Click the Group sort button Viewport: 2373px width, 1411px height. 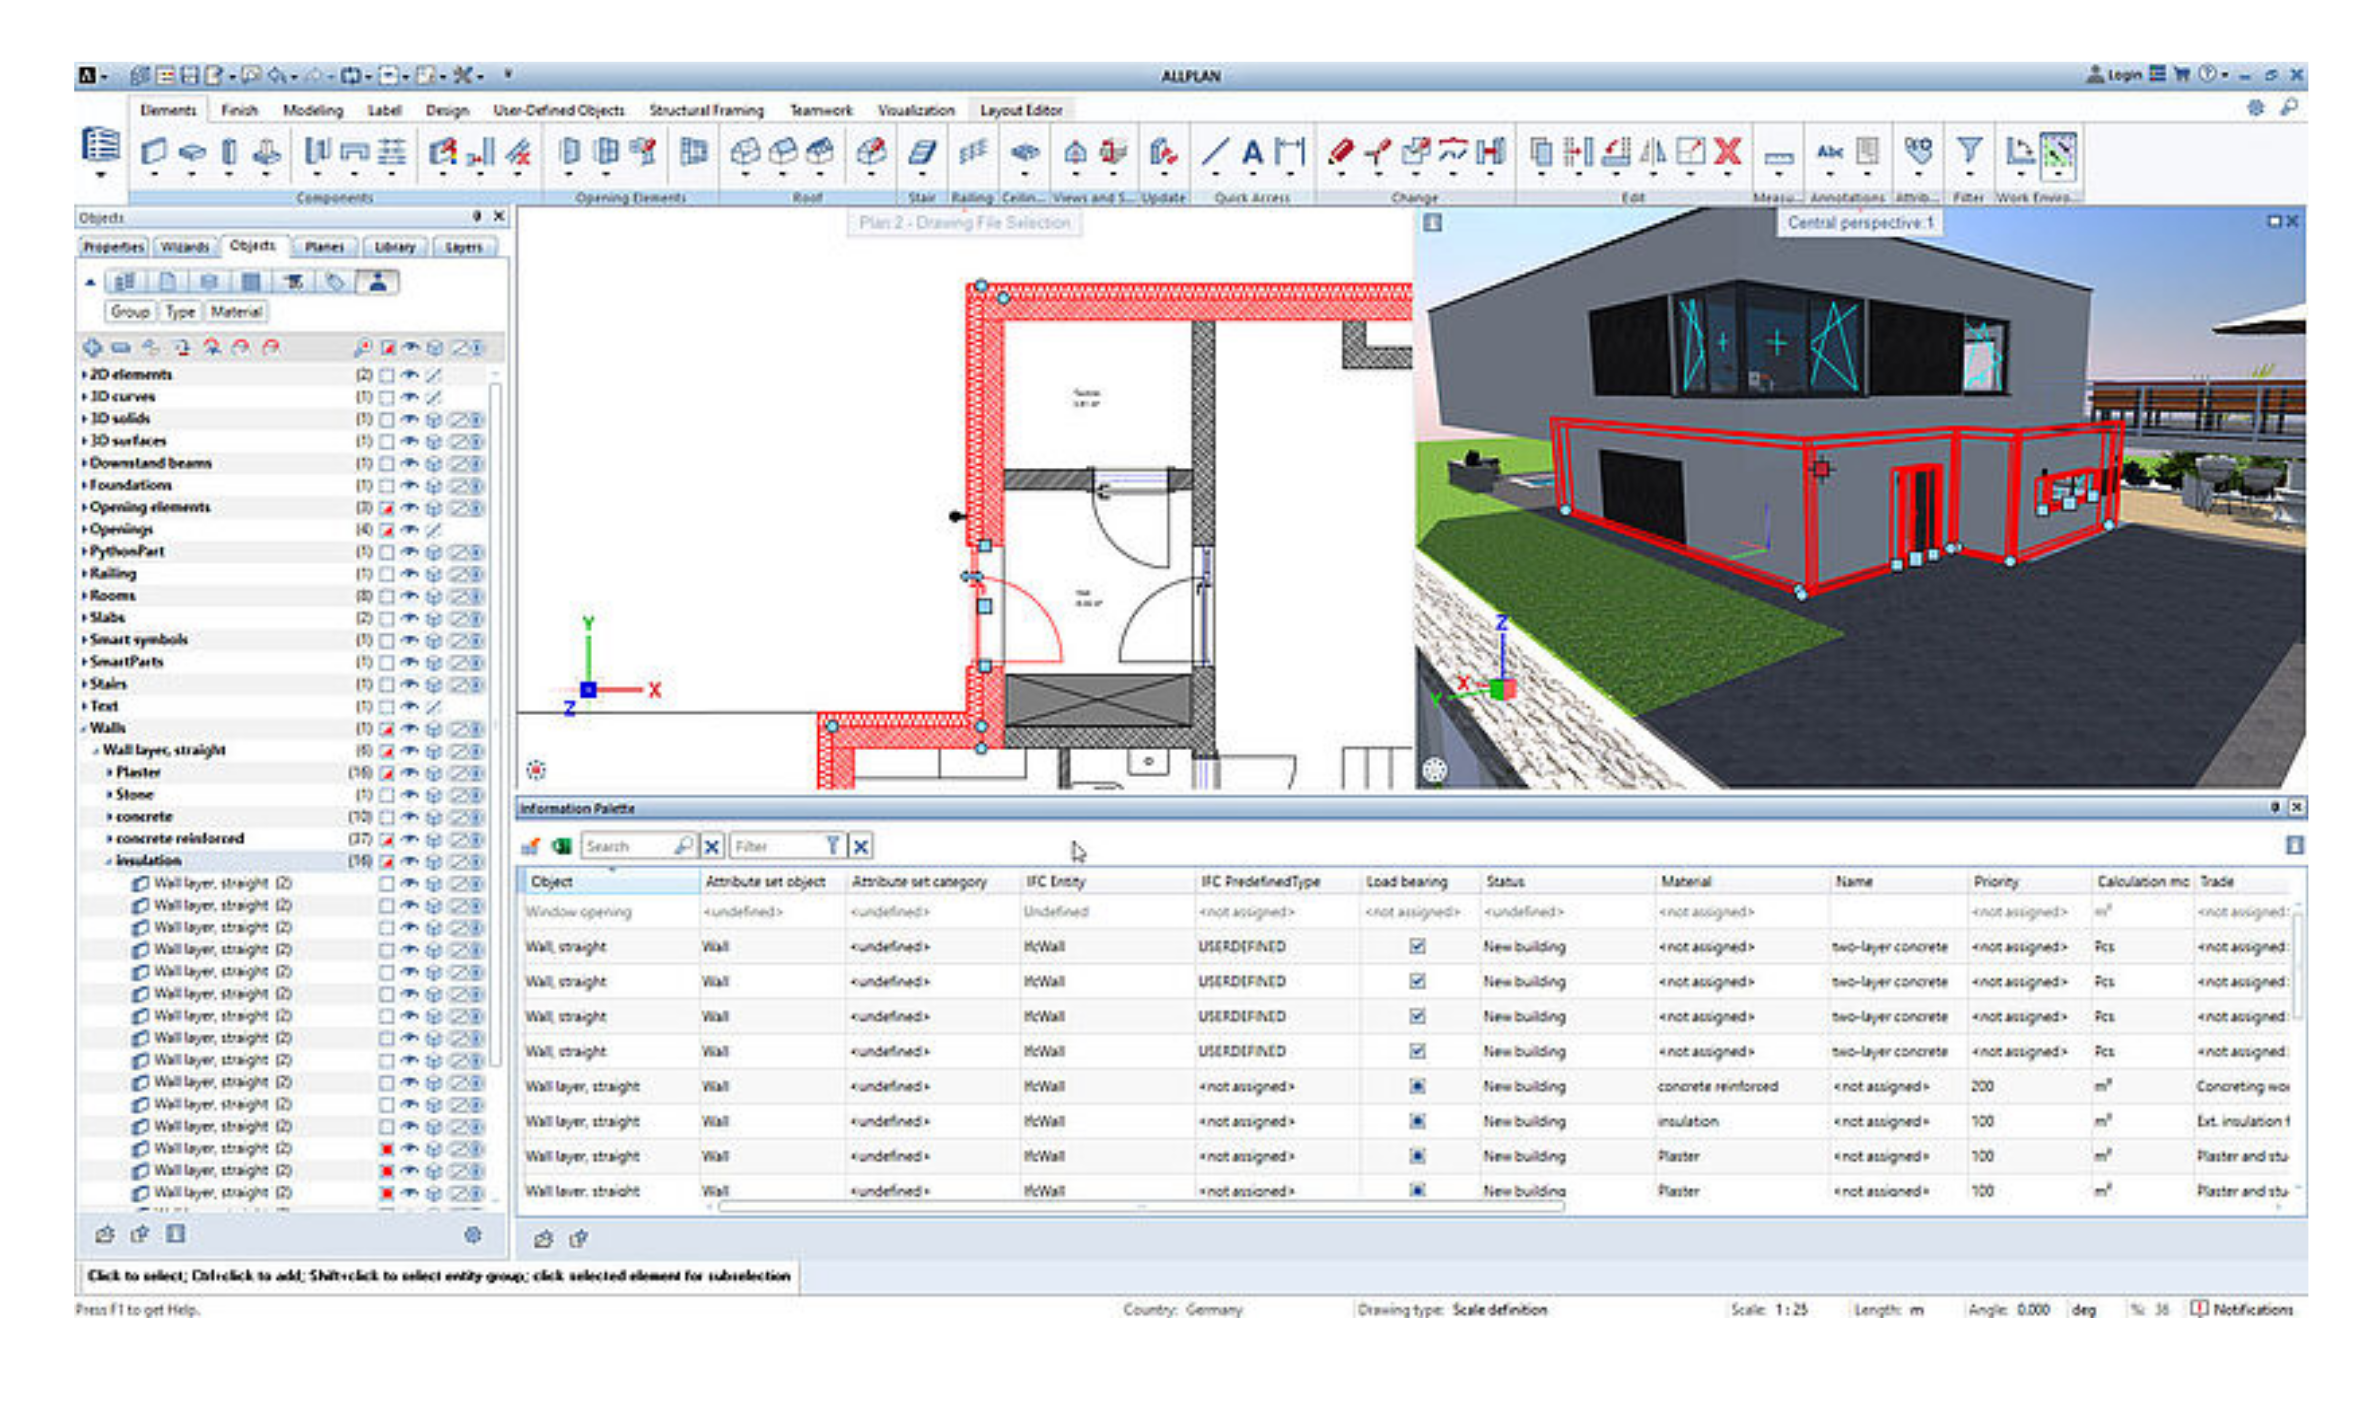point(130,312)
